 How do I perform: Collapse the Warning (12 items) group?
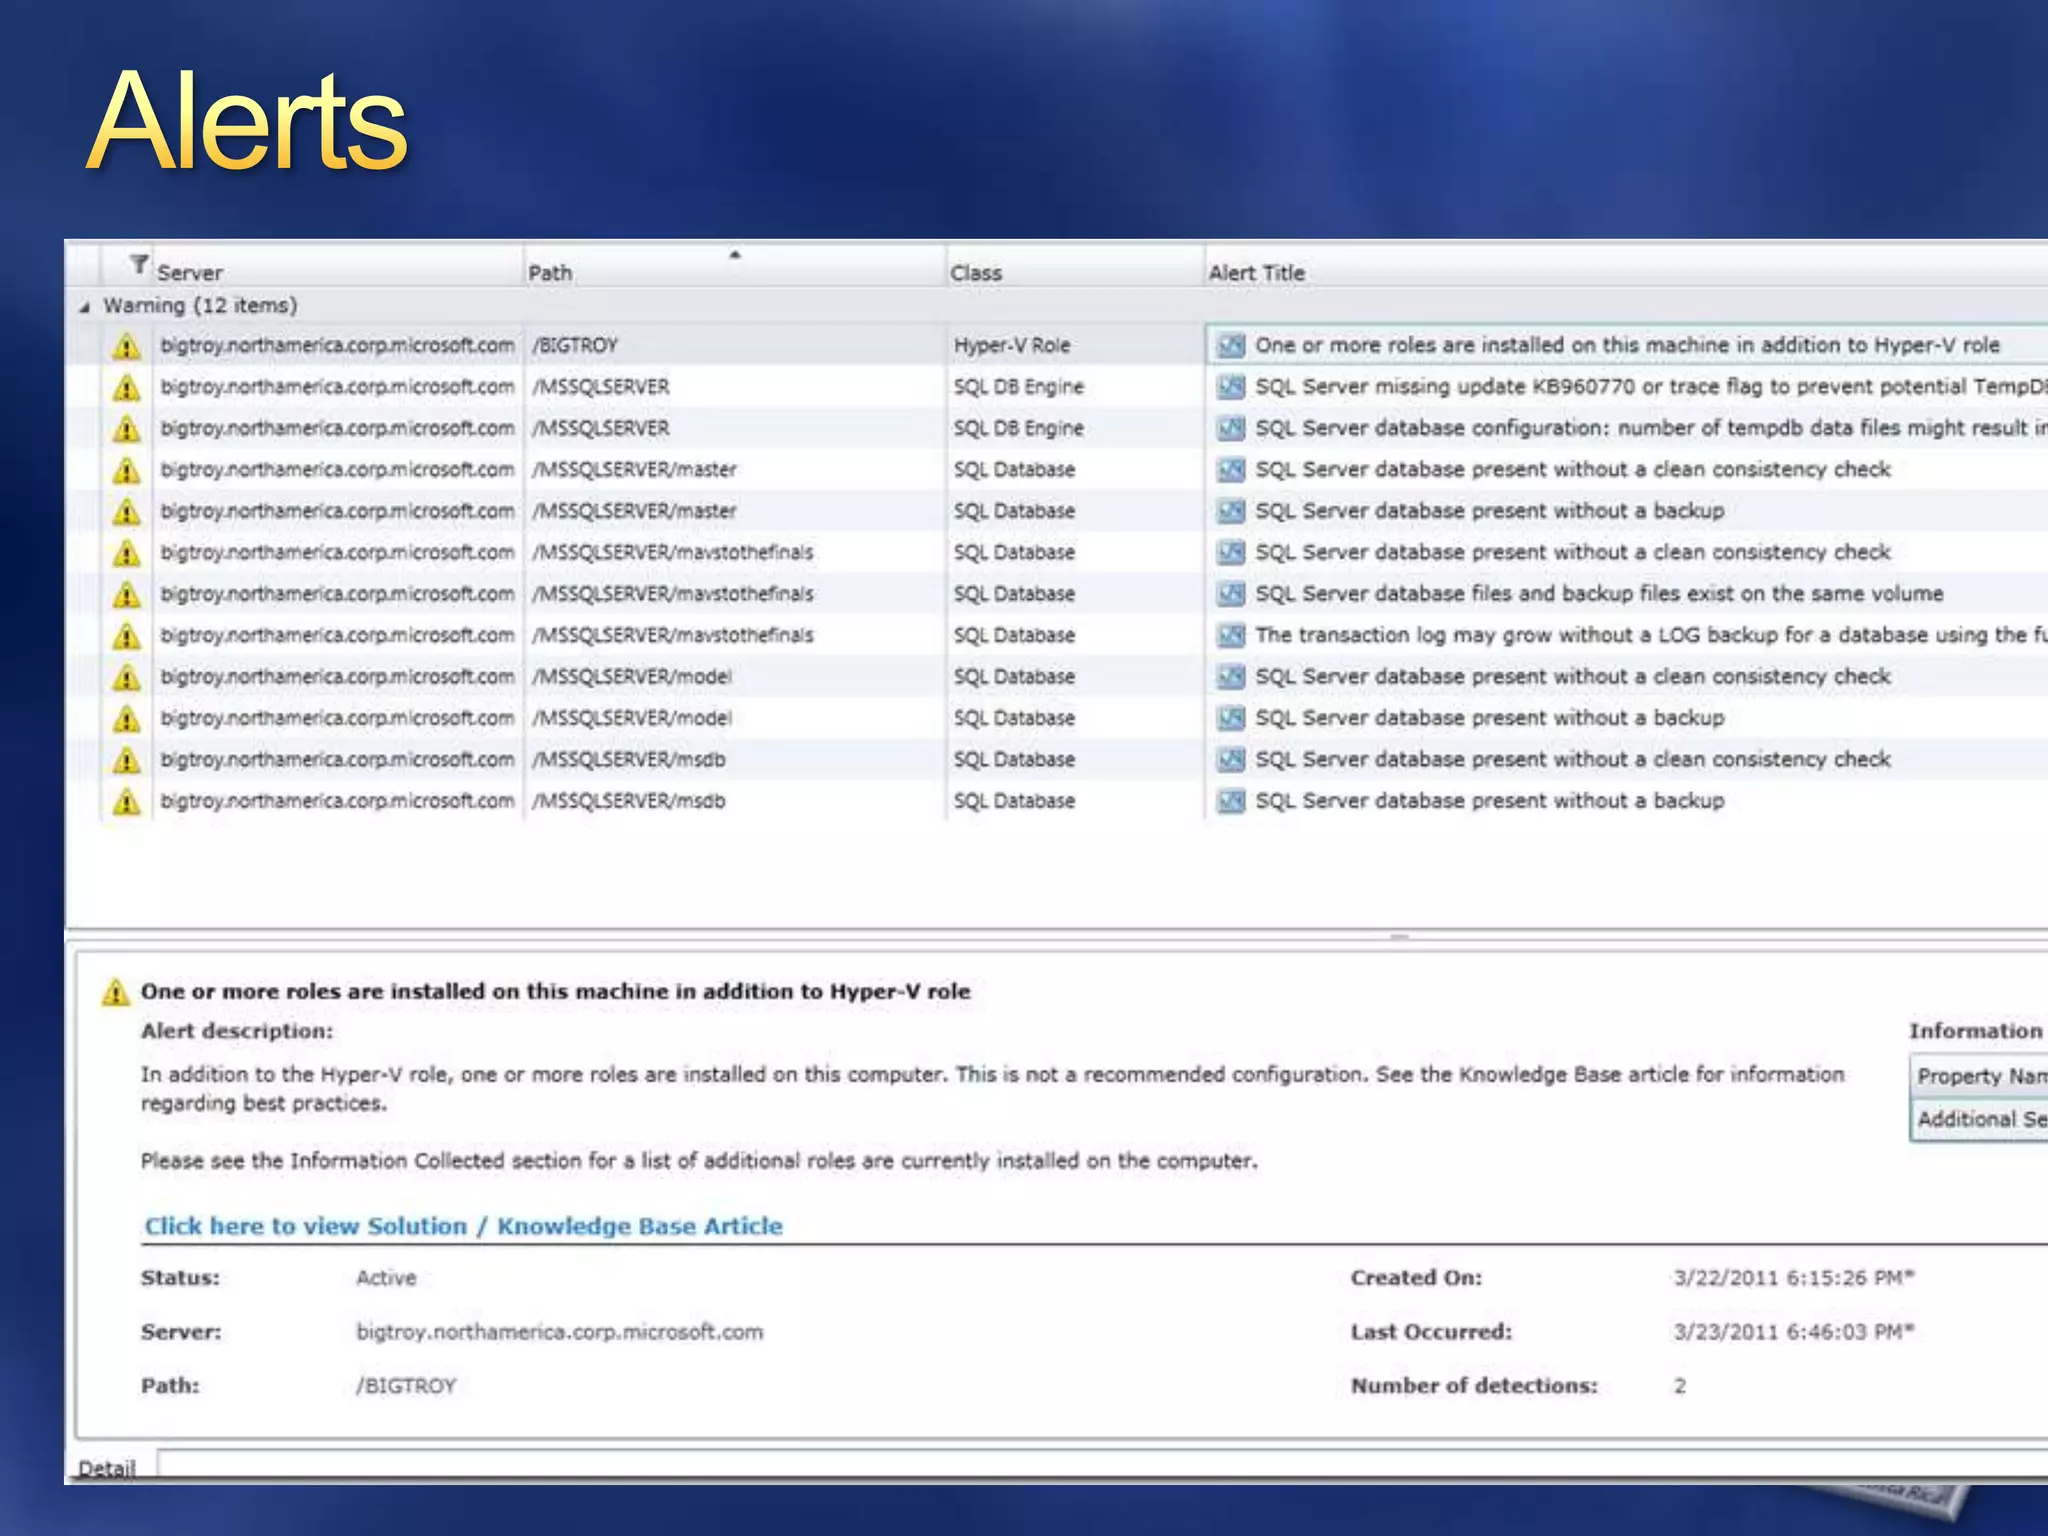pos(84,307)
